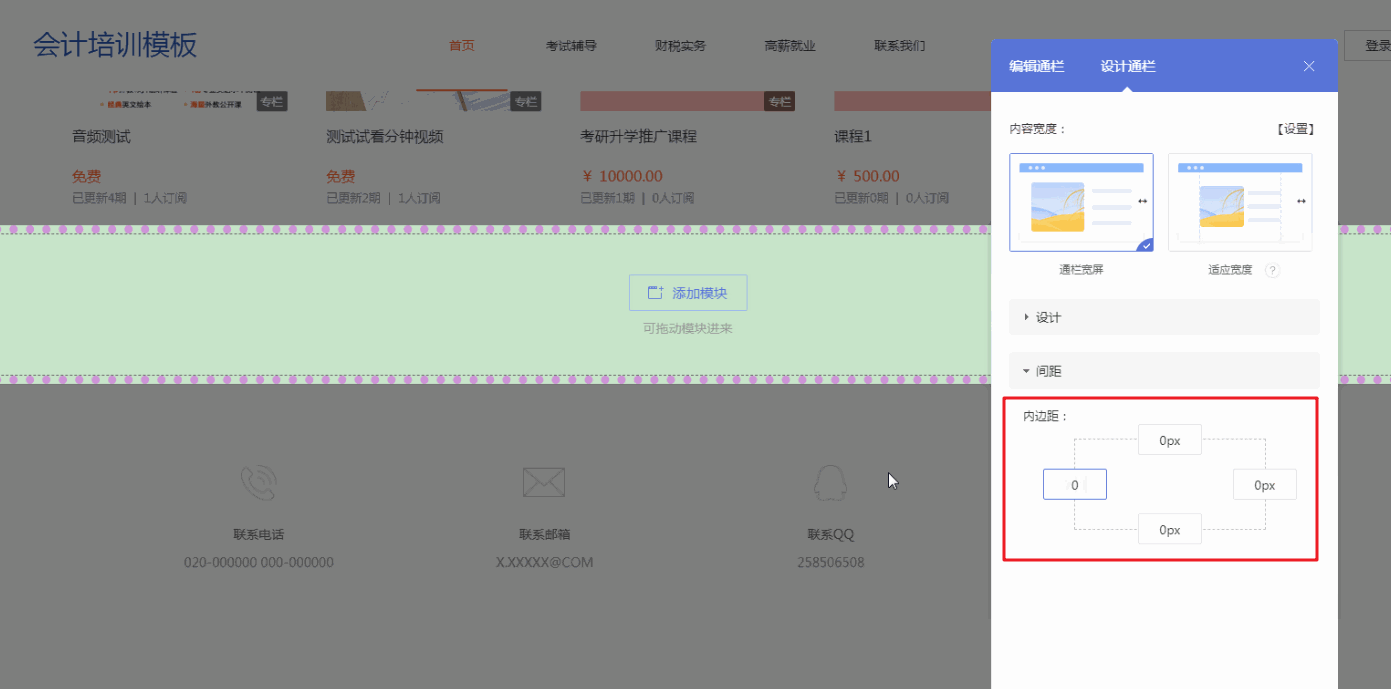Viewport: 1391px width, 689px height.
Task: Click the 联系电话 phone icon
Action: pyautogui.click(x=258, y=483)
